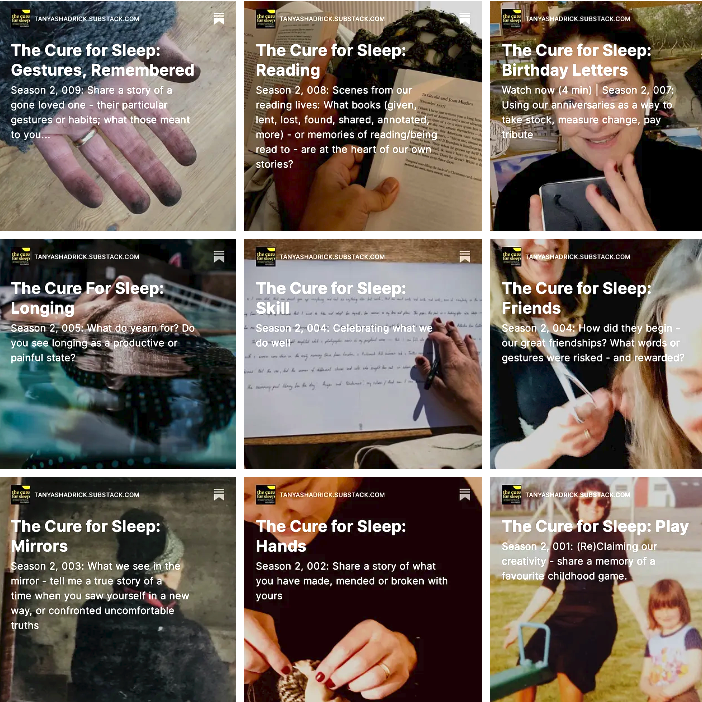Open 'The Cure for Sleep: Friends' title
This screenshot has height=702, width=702.
(x=577, y=298)
